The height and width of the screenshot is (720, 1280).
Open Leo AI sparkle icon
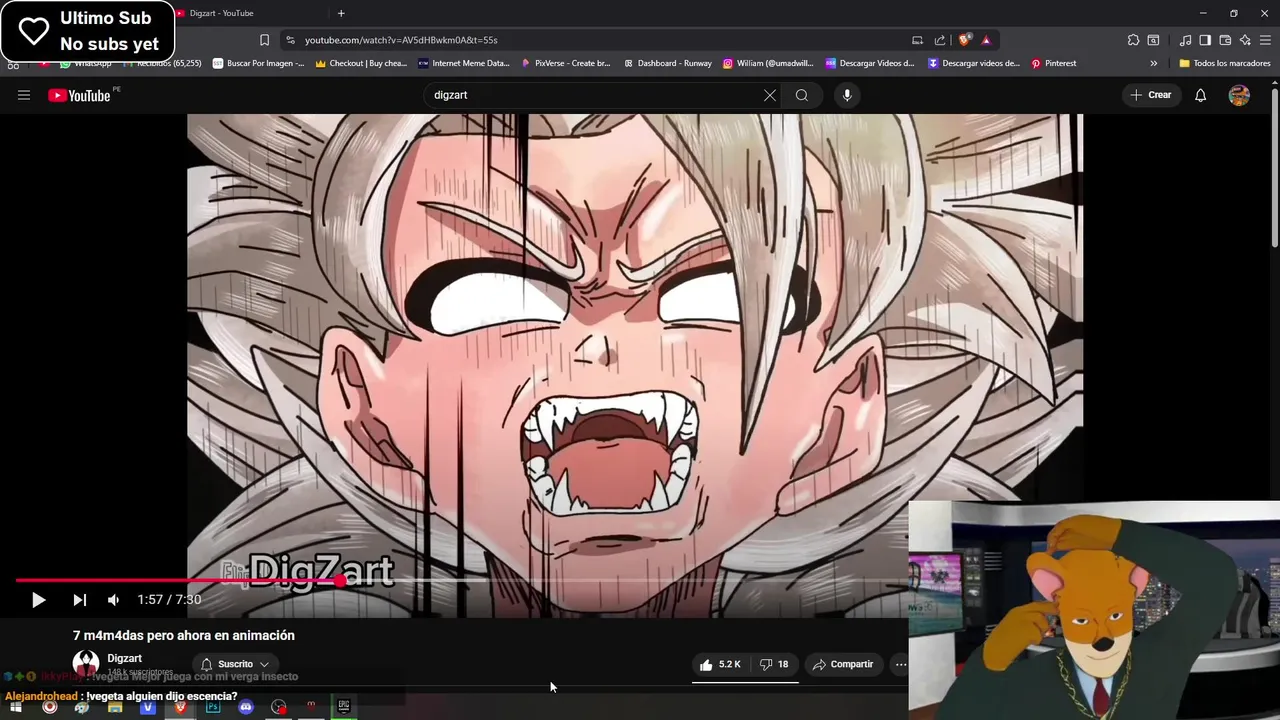1245,40
